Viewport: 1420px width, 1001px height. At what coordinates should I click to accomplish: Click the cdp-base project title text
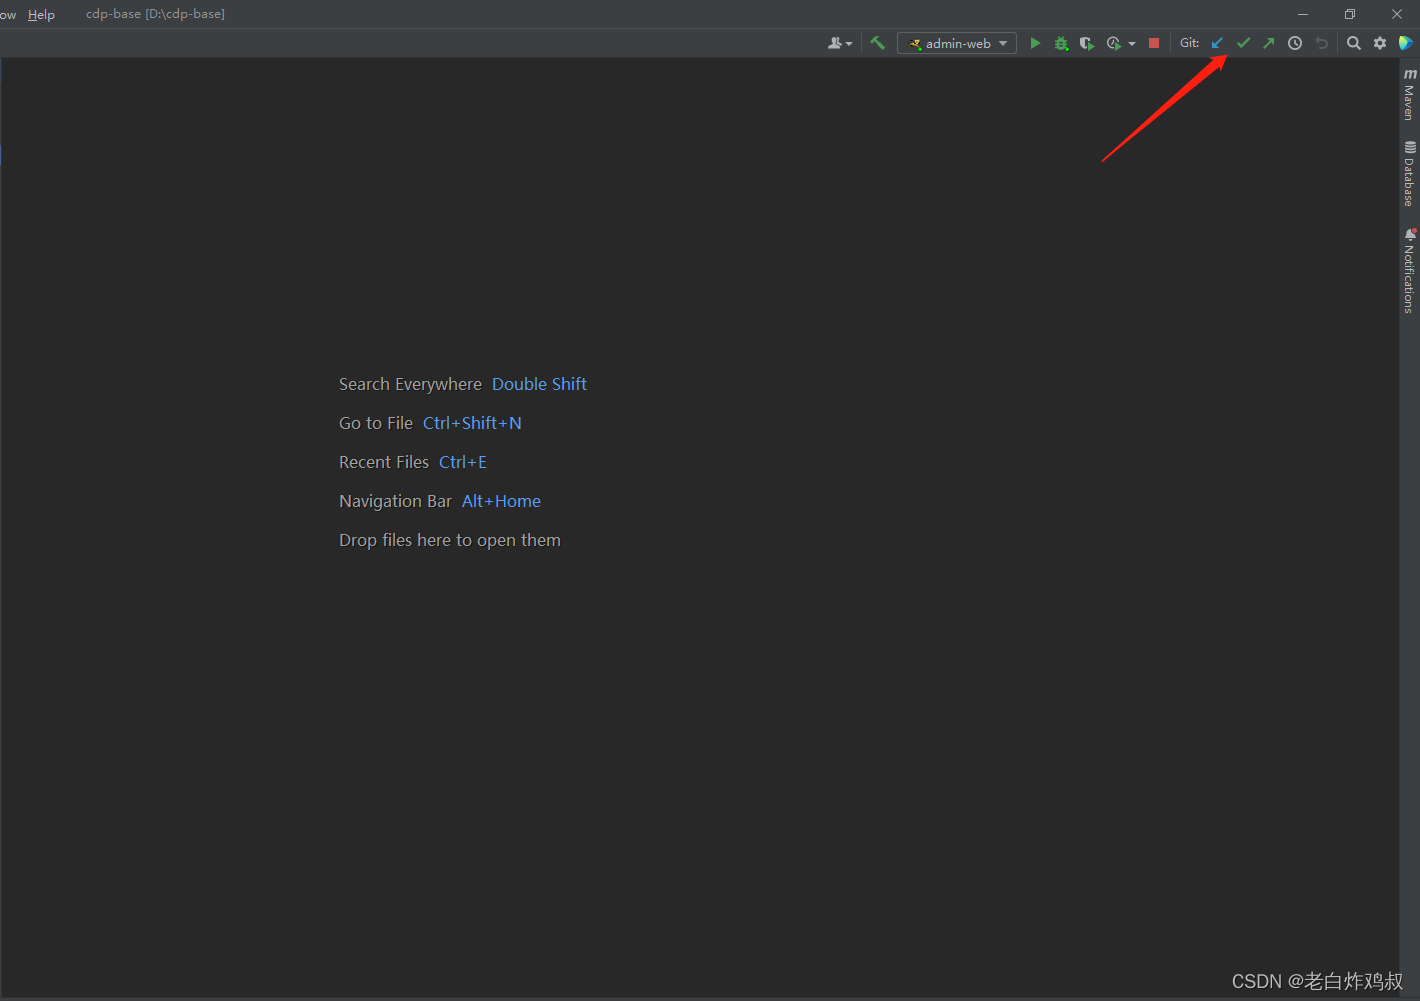click(x=155, y=14)
